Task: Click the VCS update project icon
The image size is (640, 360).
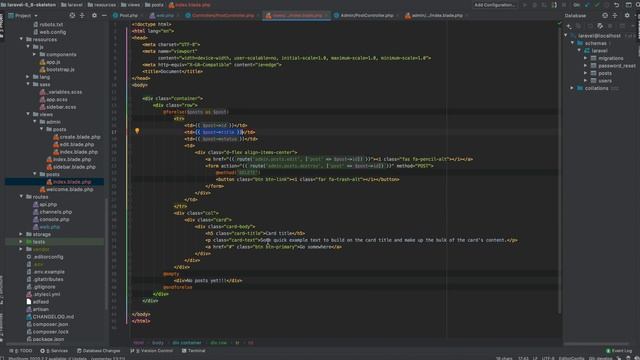Action: click(x=587, y=5)
